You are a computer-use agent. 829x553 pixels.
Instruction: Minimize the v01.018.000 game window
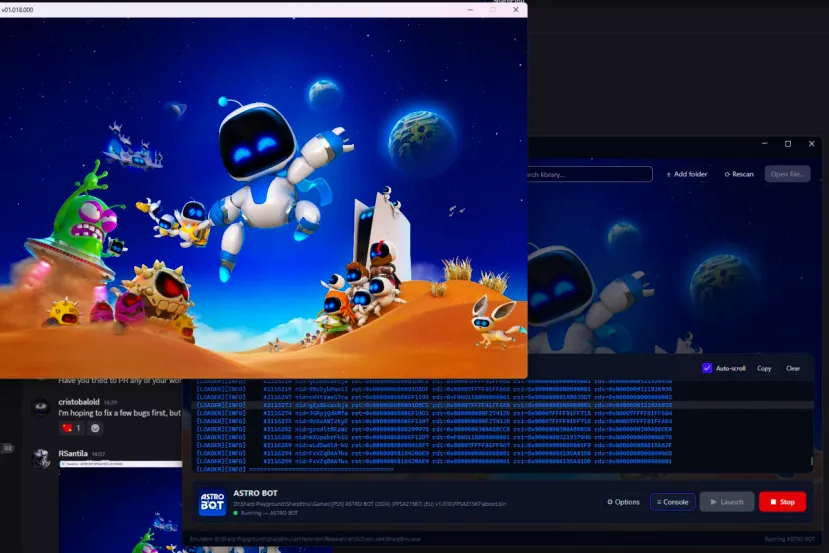click(x=470, y=10)
